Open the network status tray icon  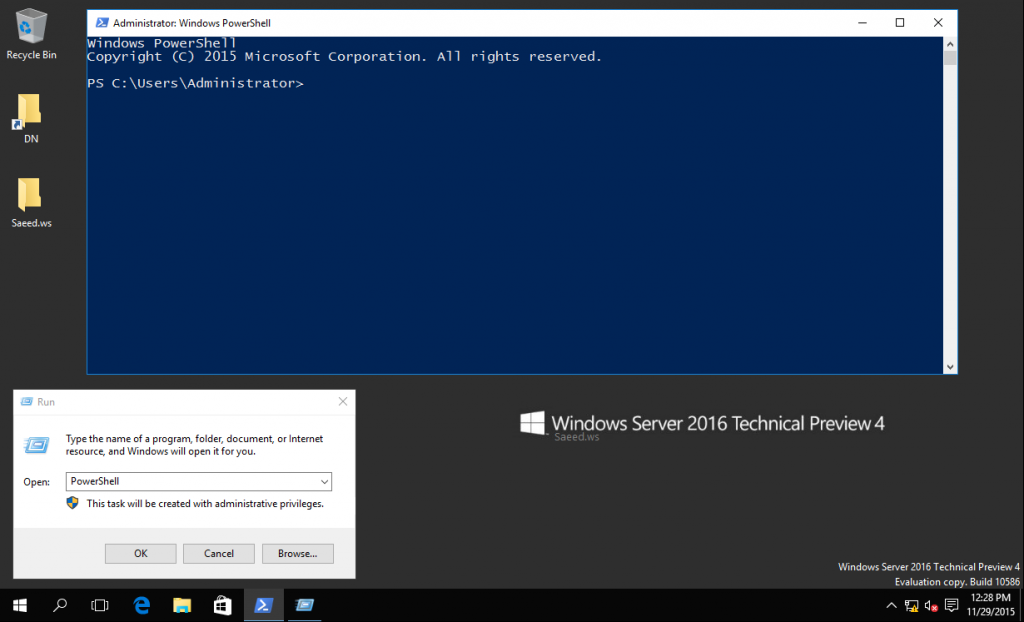tap(912, 606)
